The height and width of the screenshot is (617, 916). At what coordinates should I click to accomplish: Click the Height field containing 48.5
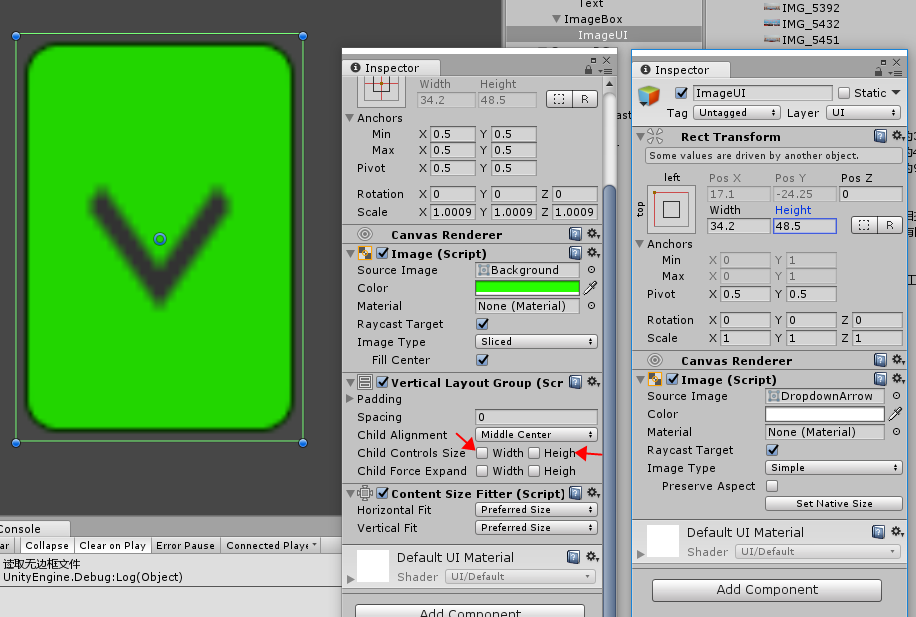point(804,227)
